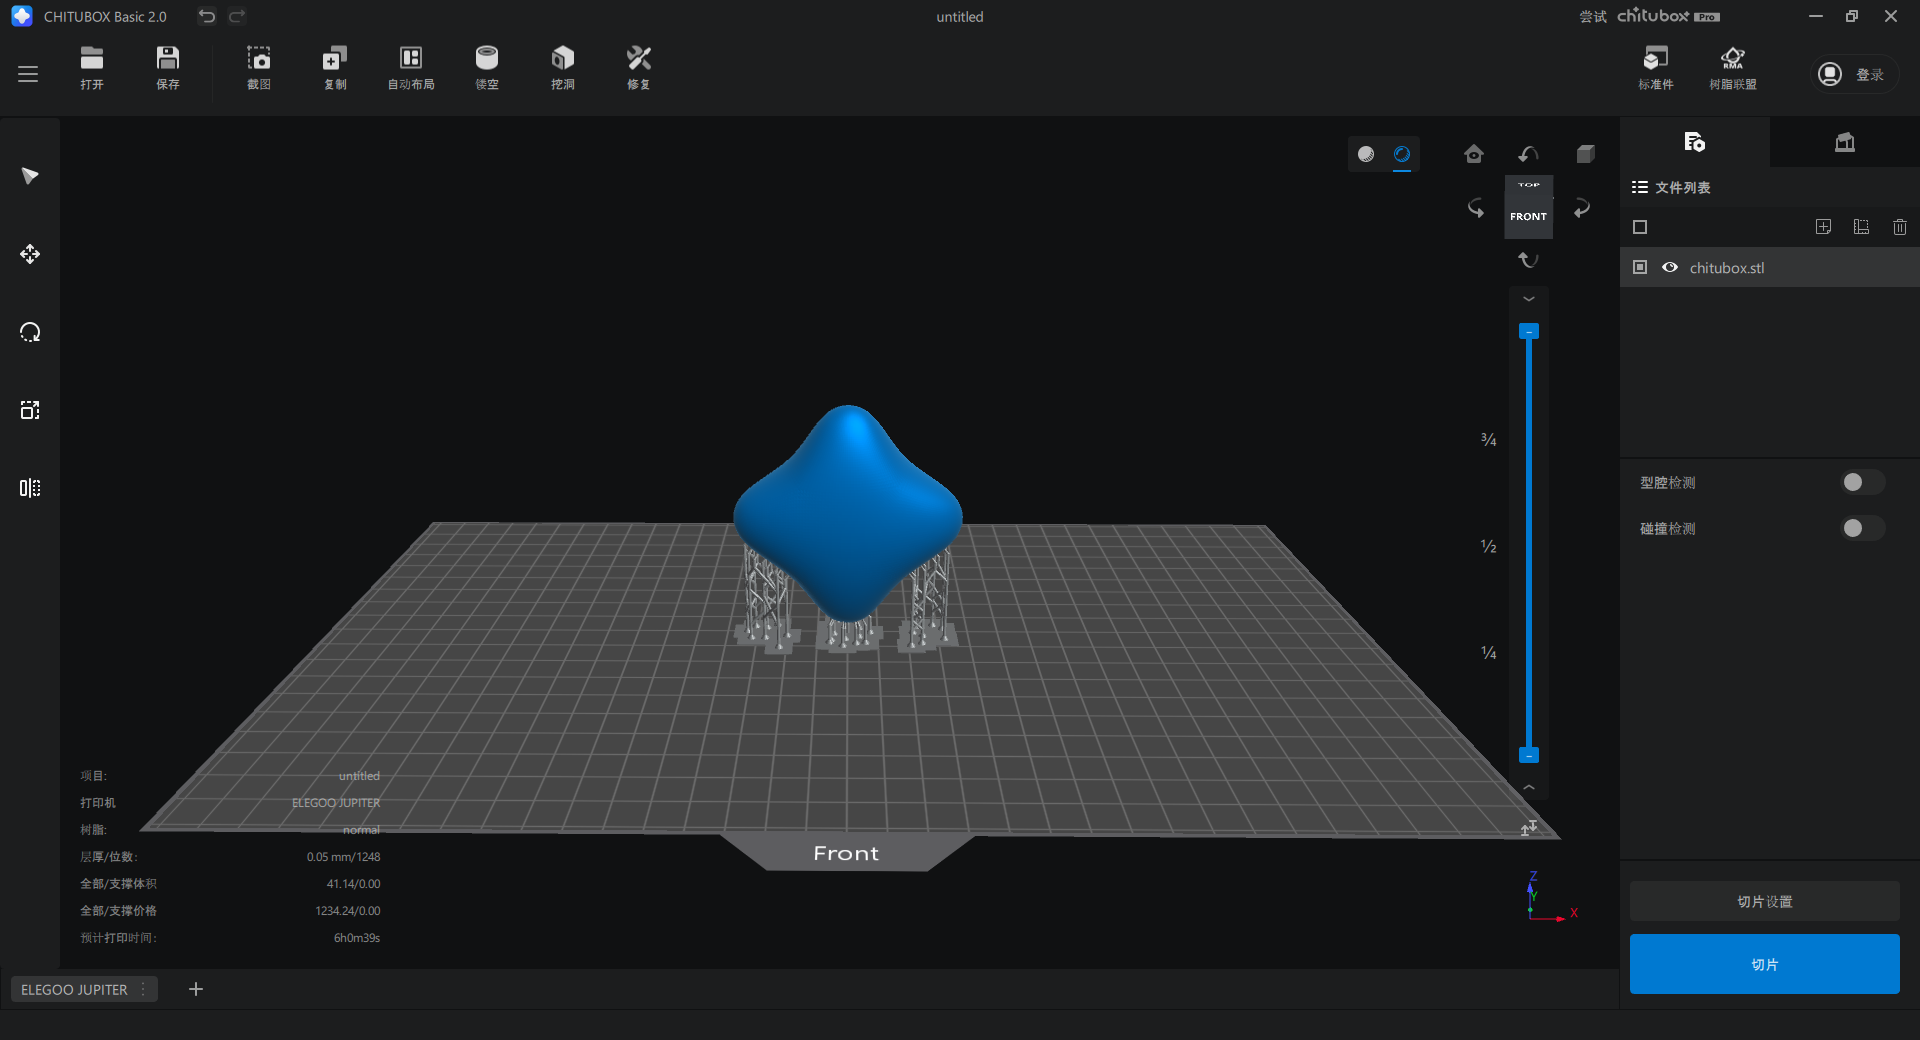1920x1040 pixels.
Task: Select the Mirror tool in left sidebar
Action: point(30,488)
